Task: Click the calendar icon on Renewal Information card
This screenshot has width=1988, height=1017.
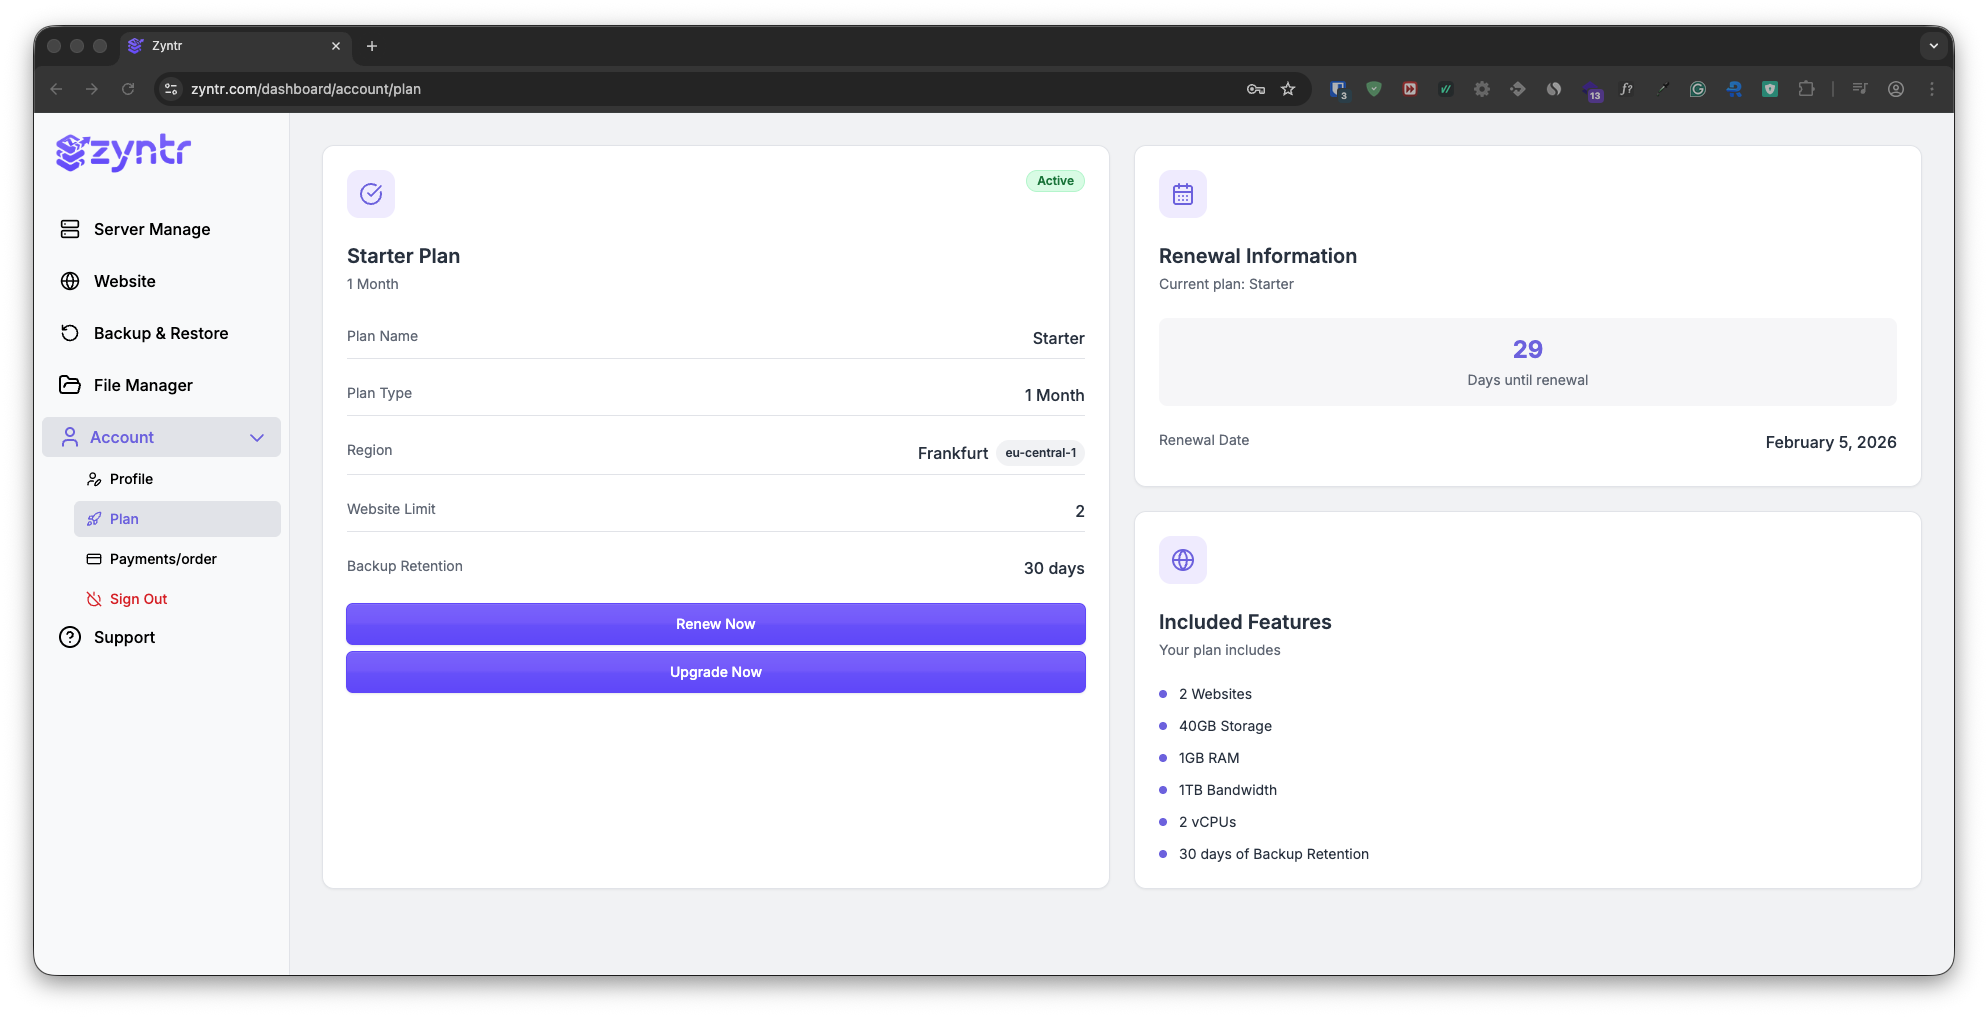Action: 1183,194
